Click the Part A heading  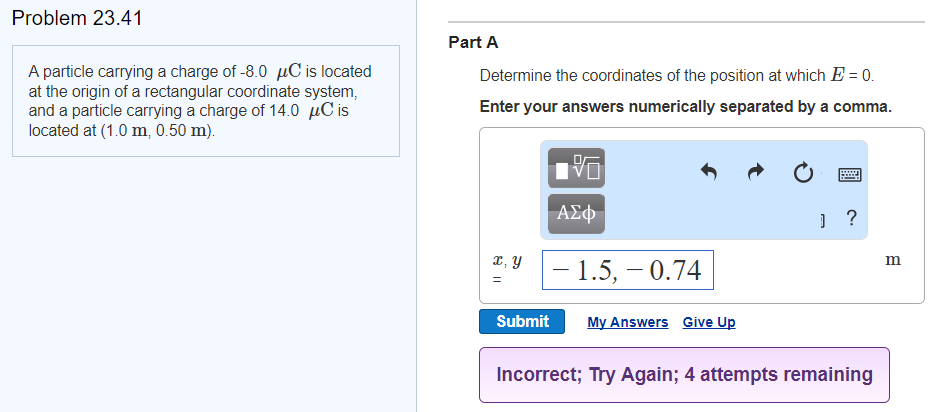point(473,42)
